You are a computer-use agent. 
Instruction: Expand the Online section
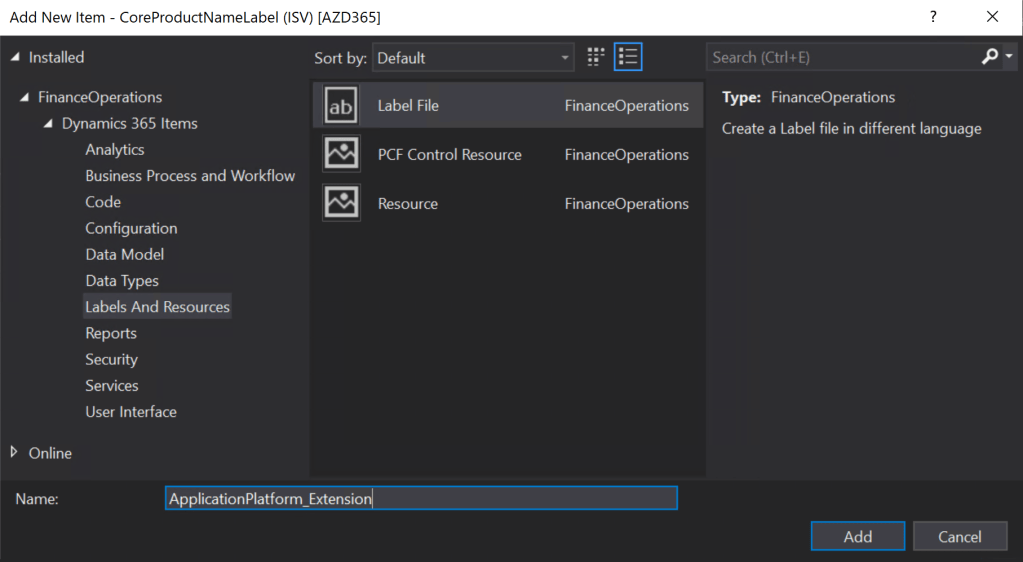point(14,453)
